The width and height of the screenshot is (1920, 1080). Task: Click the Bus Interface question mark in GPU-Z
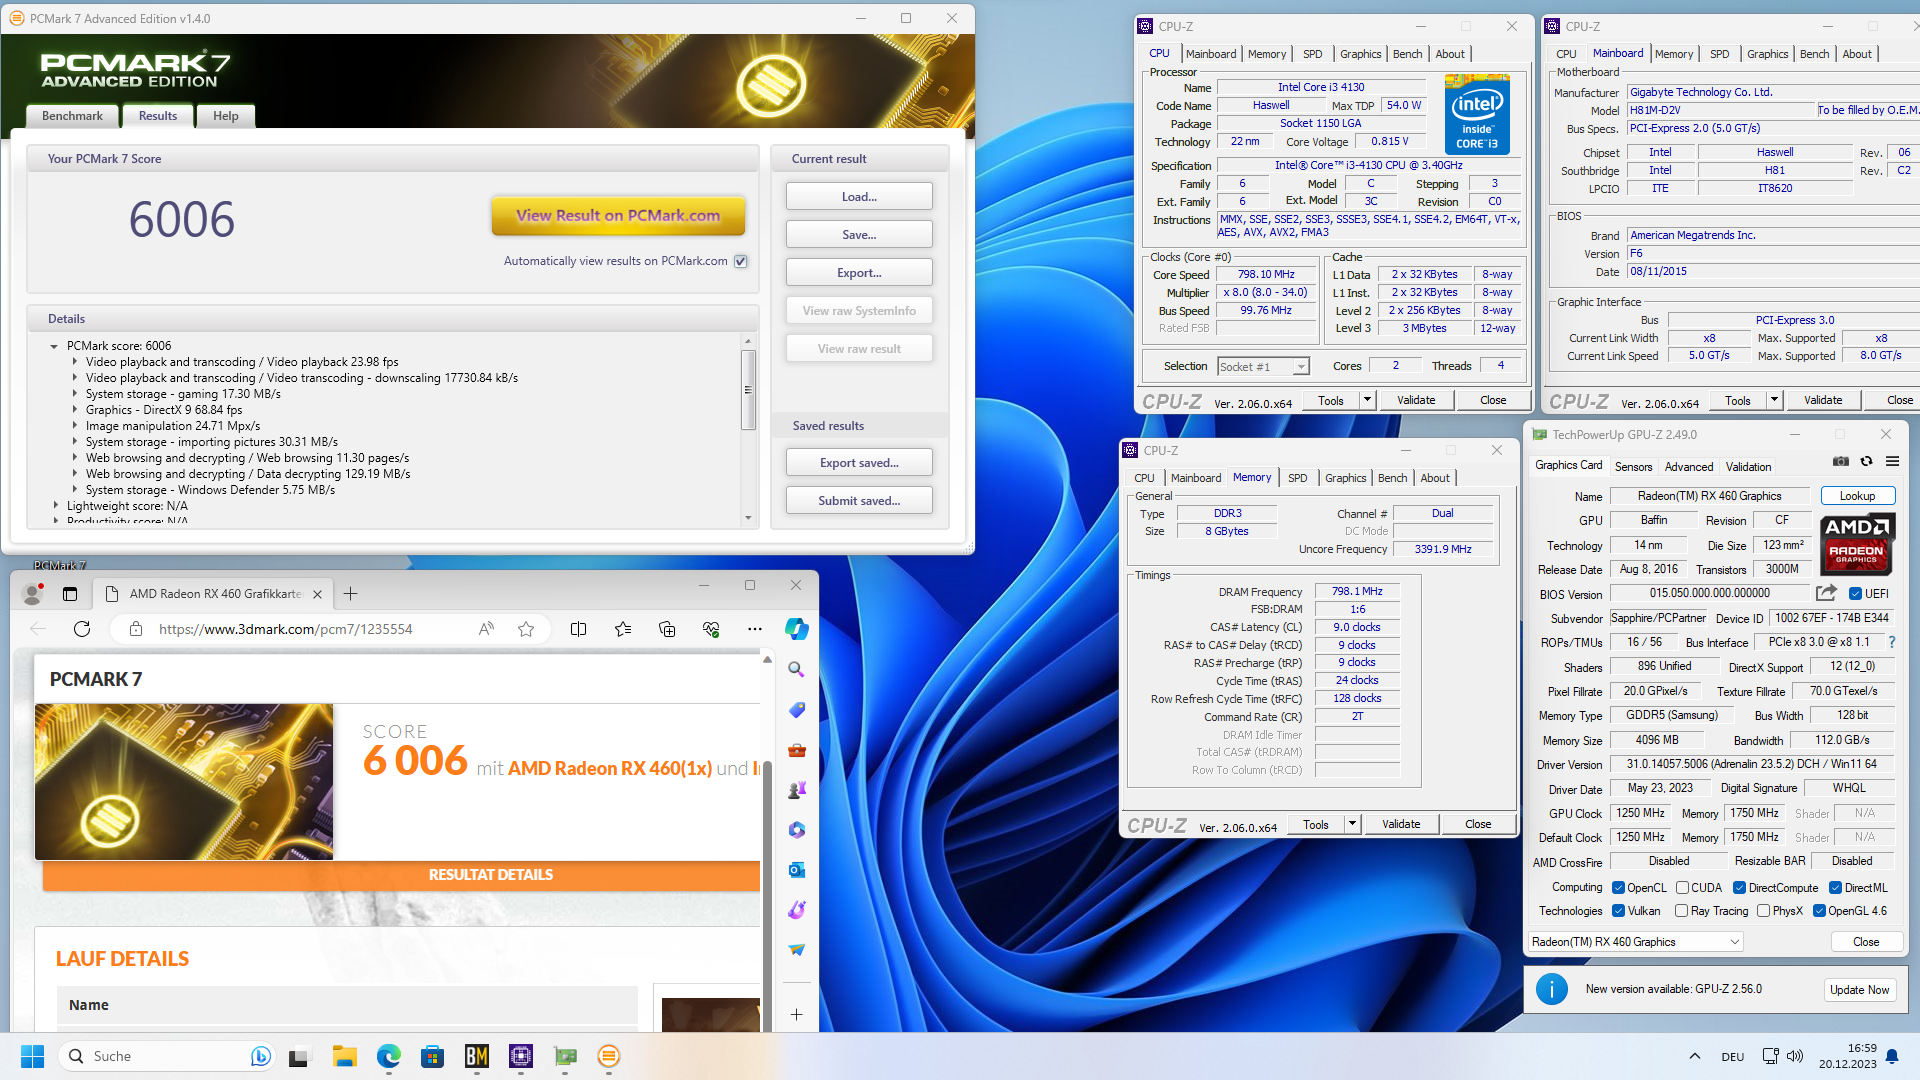[1891, 642]
